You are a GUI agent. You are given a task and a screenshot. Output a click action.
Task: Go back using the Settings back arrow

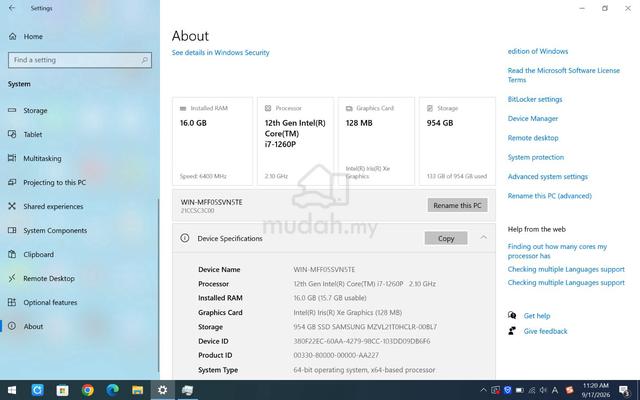[x=12, y=8]
